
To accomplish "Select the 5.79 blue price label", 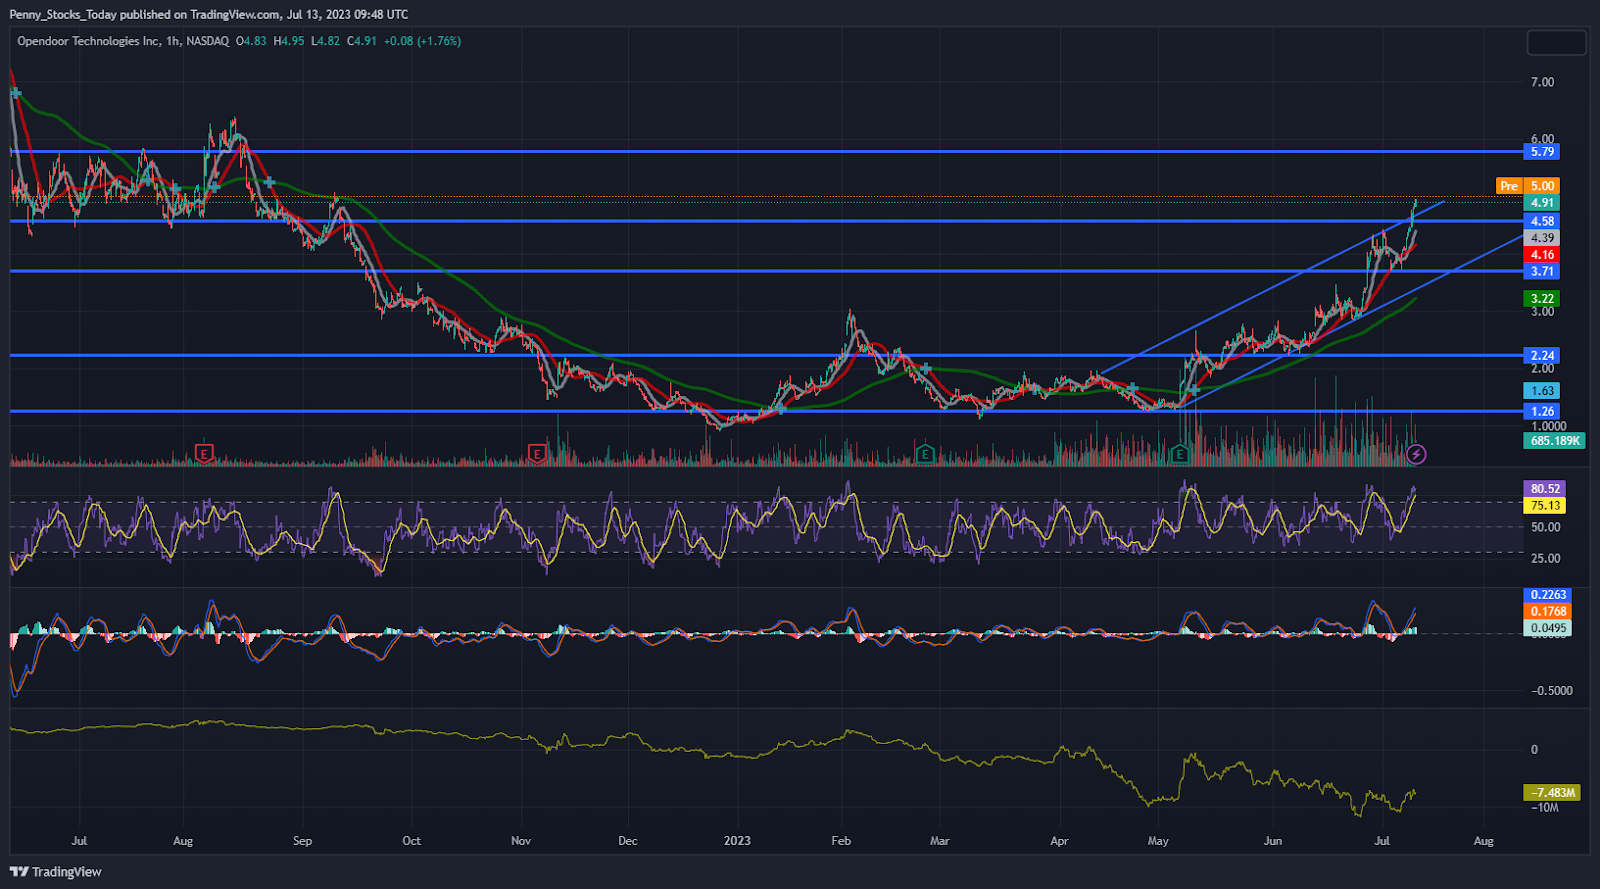I will [x=1542, y=152].
